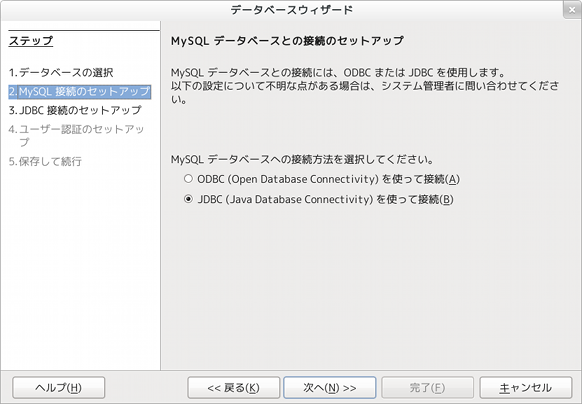582x404 pixels.
Task: Cancel the wizard with キャンセル button
Action: (x=526, y=388)
